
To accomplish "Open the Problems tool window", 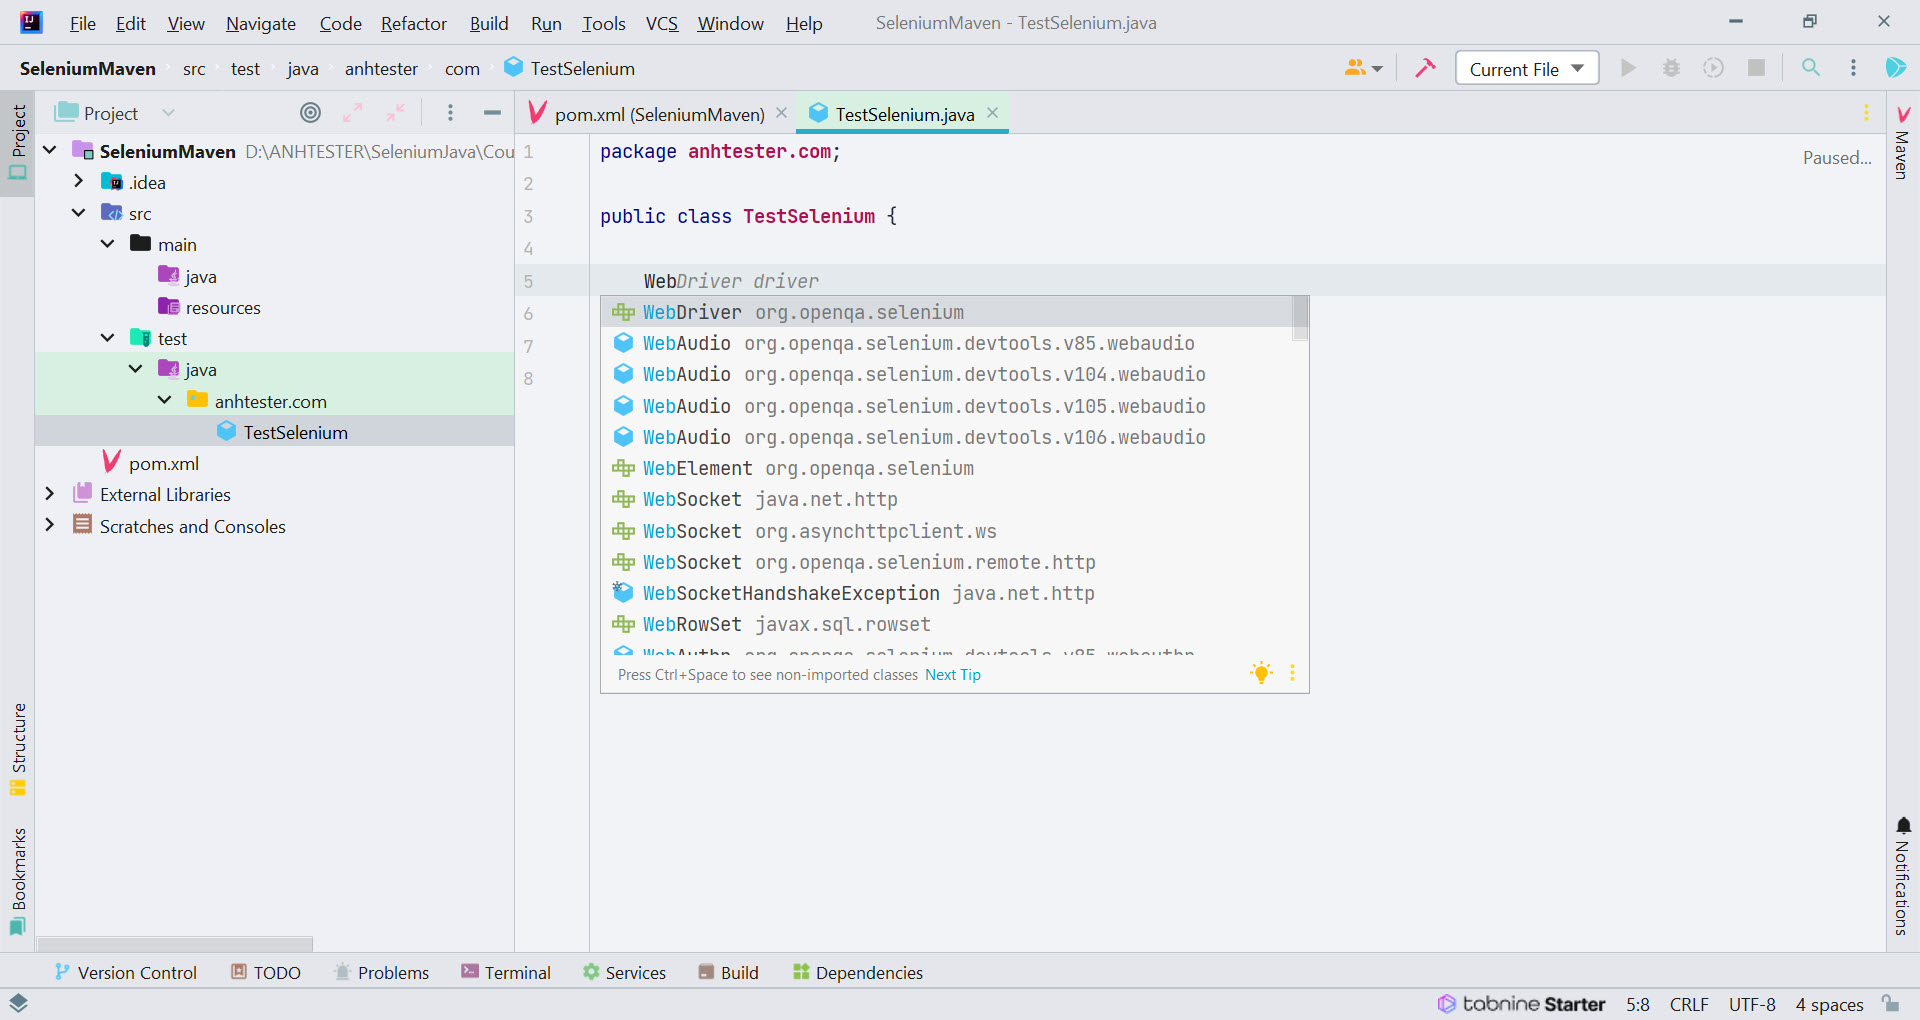I will click(x=382, y=972).
